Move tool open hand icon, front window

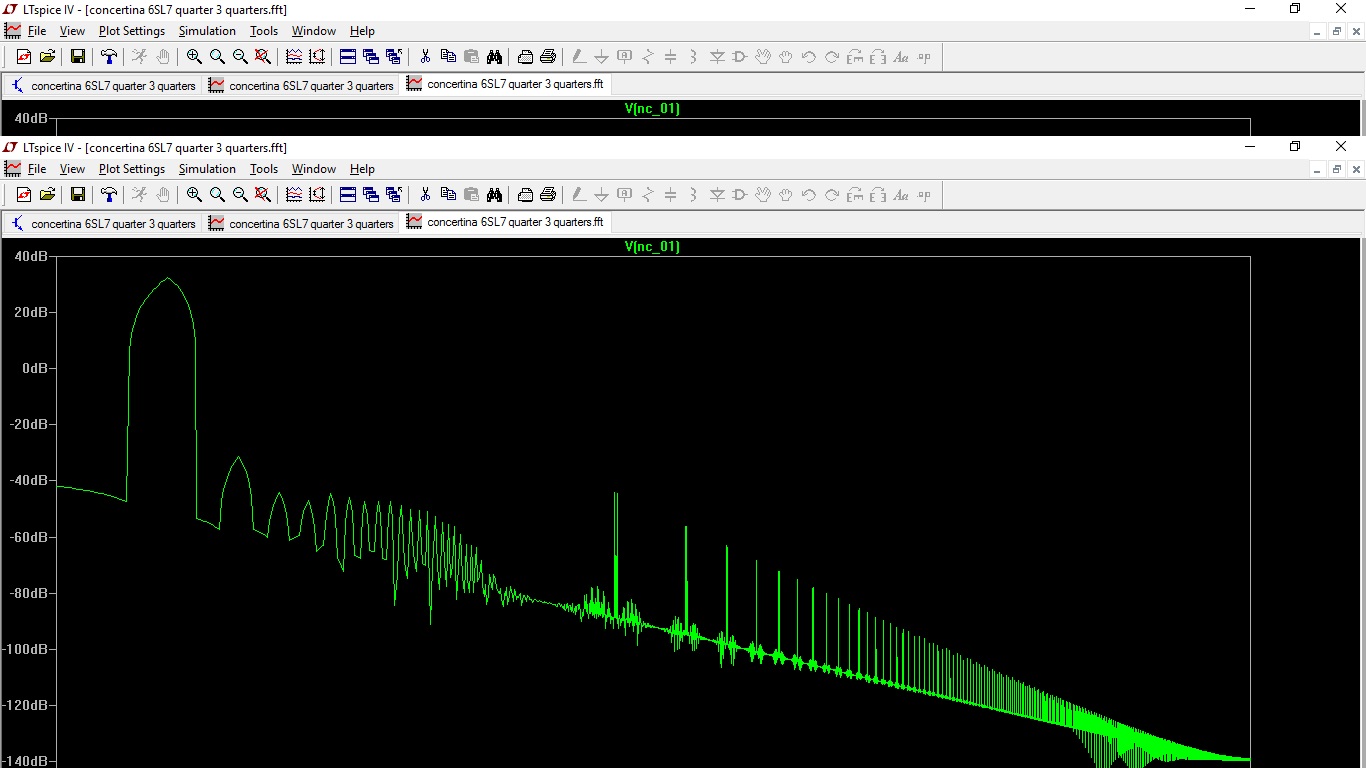[x=763, y=195]
